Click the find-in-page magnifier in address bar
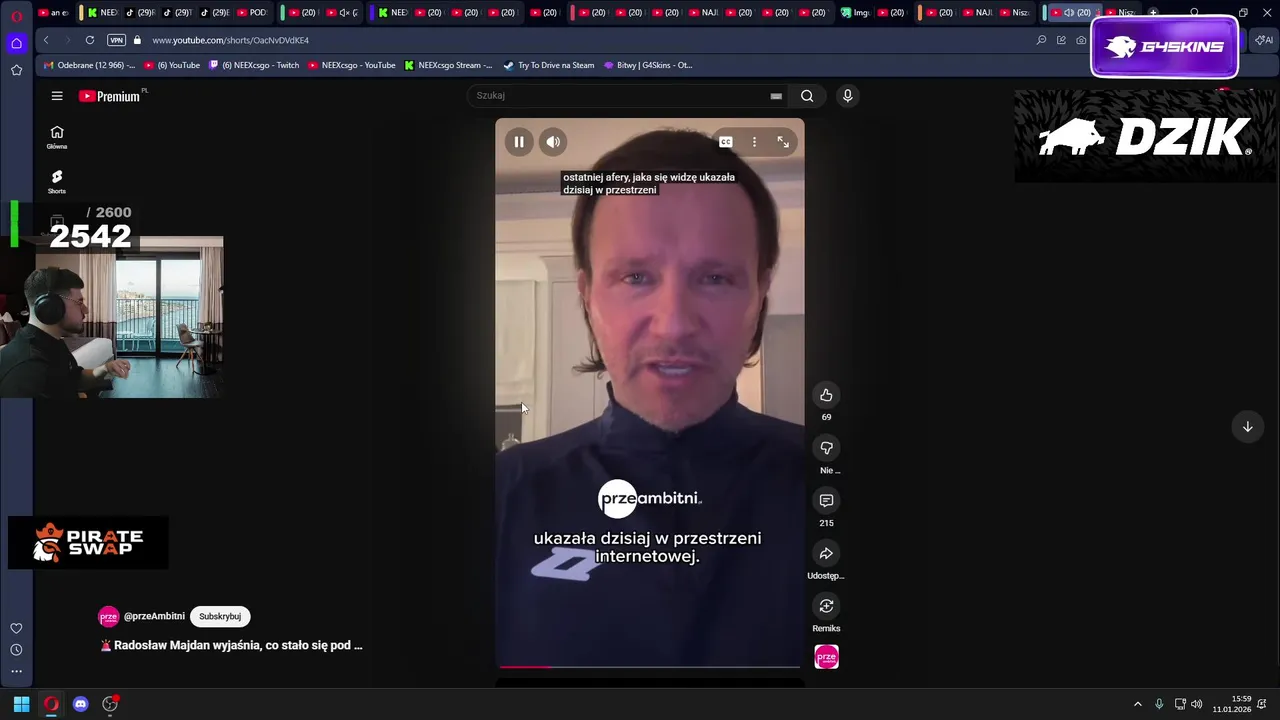The width and height of the screenshot is (1280, 720). 1041,40
